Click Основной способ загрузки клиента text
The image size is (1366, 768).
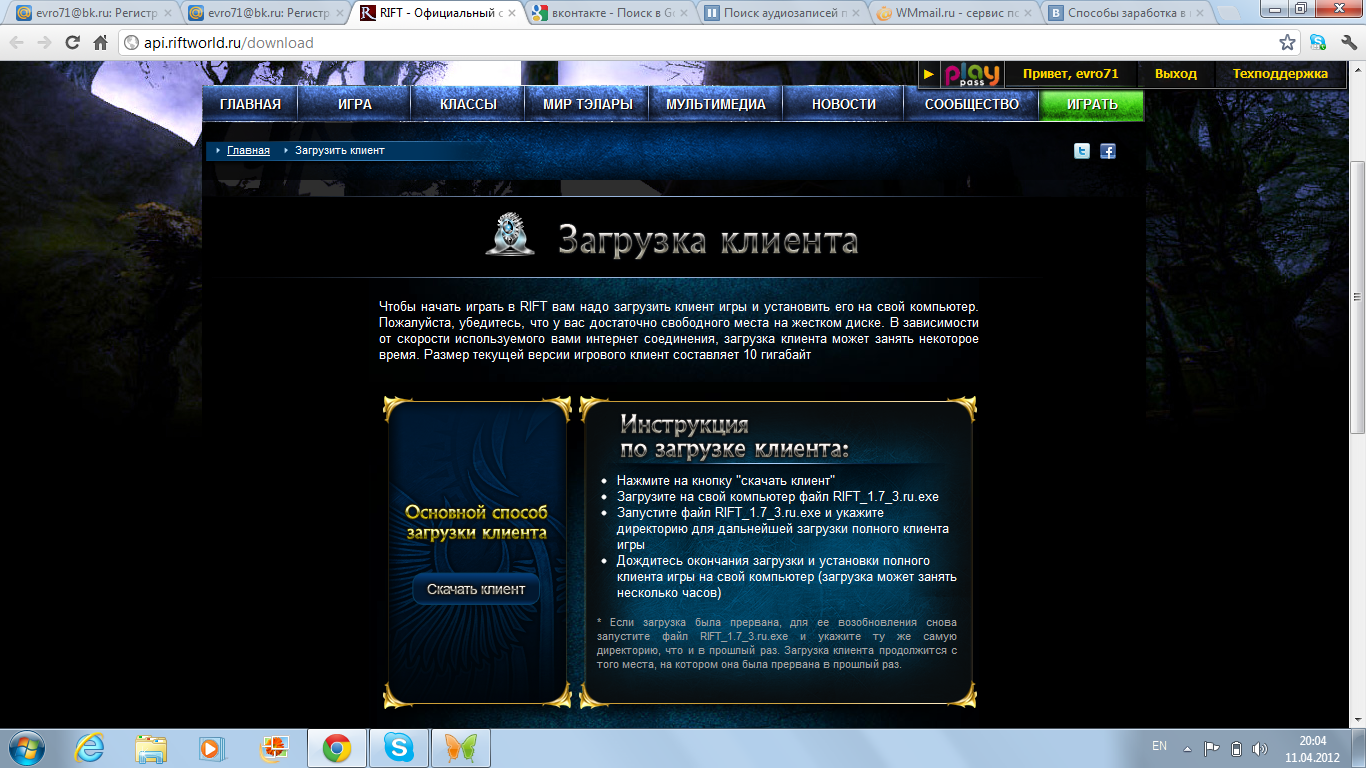pyautogui.click(x=476, y=522)
